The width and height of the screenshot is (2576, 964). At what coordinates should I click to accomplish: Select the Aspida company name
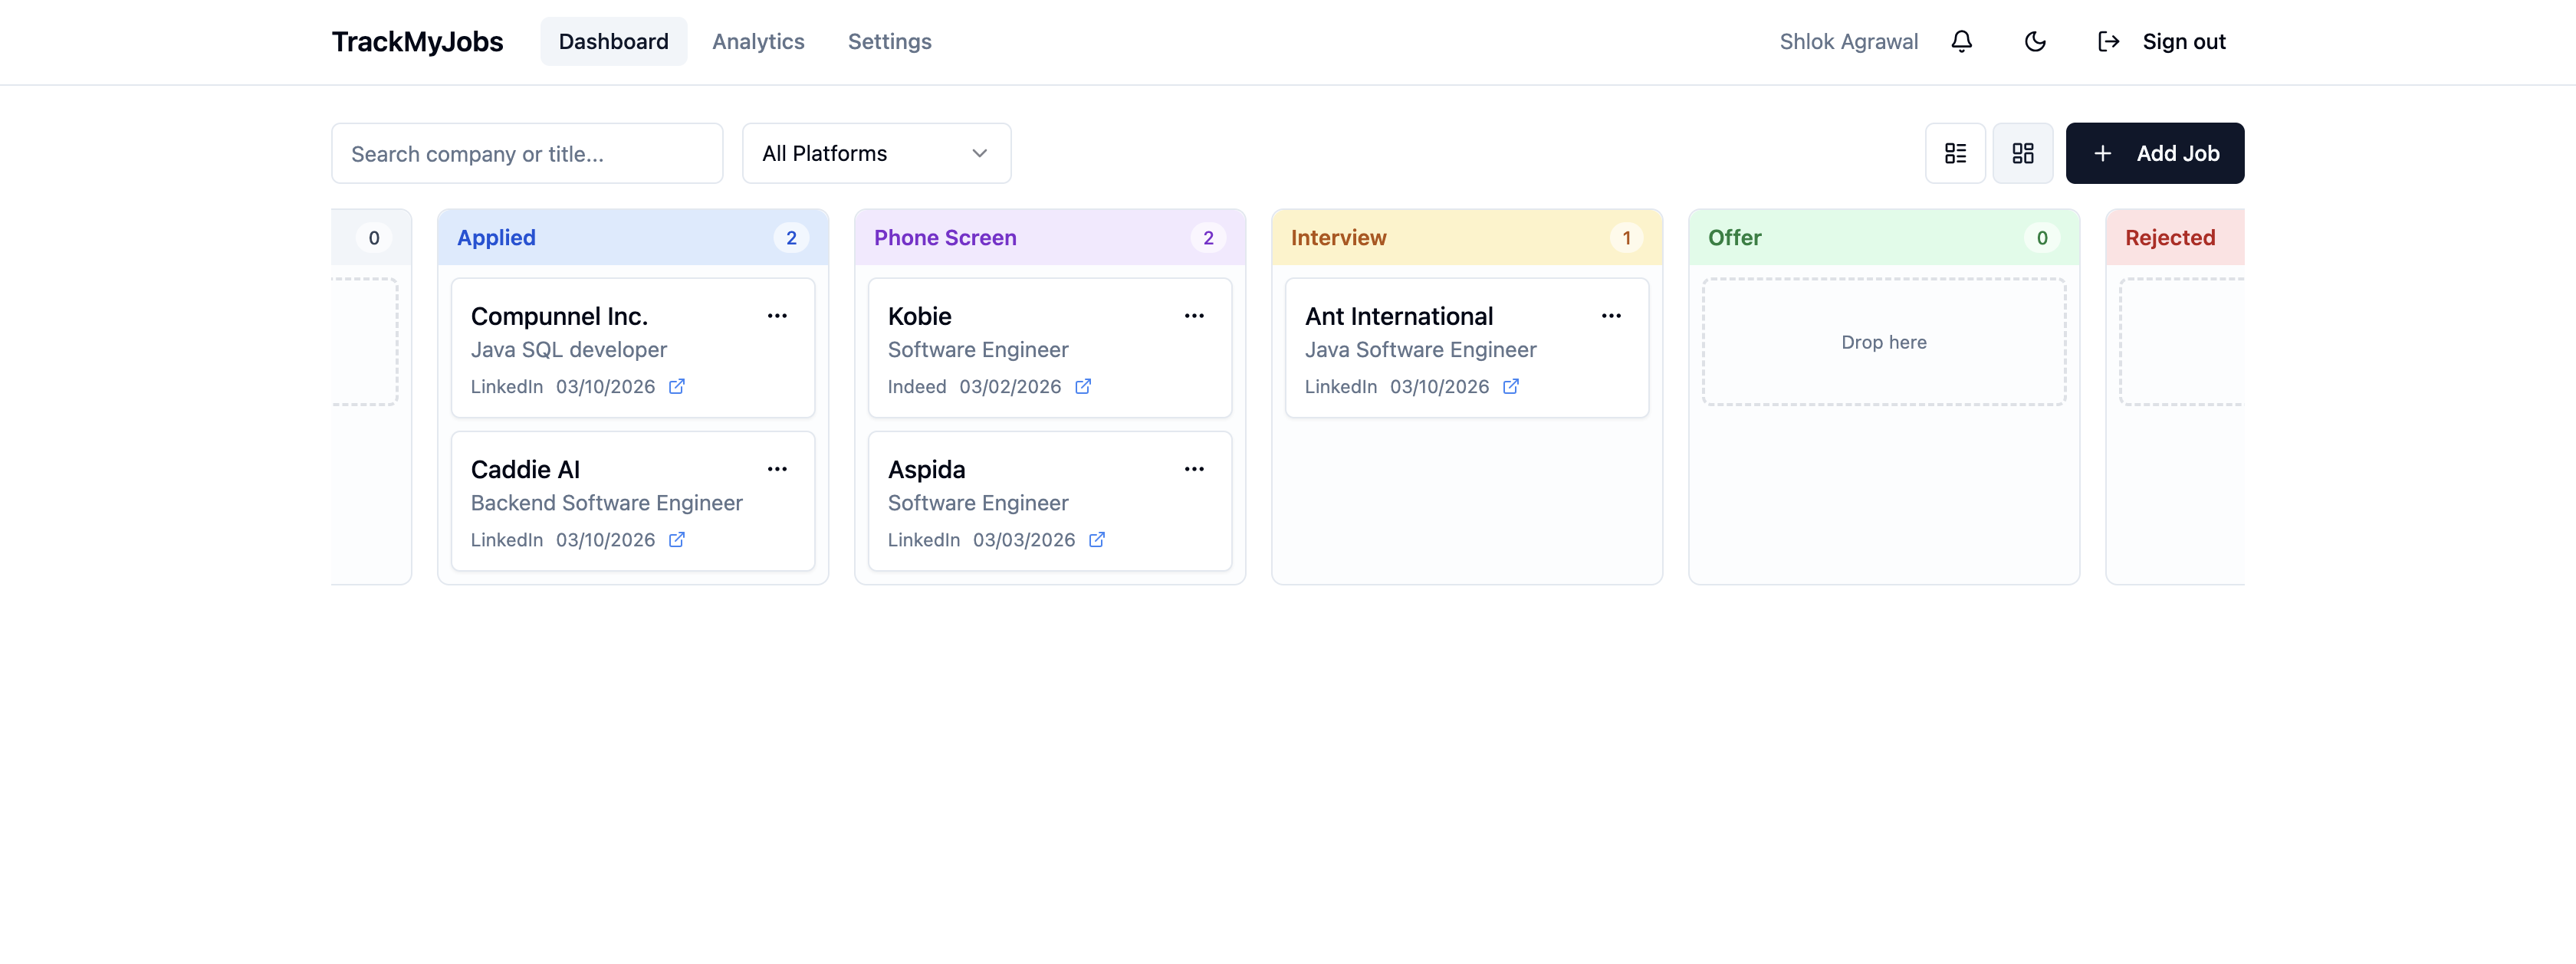(x=926, y=469)
